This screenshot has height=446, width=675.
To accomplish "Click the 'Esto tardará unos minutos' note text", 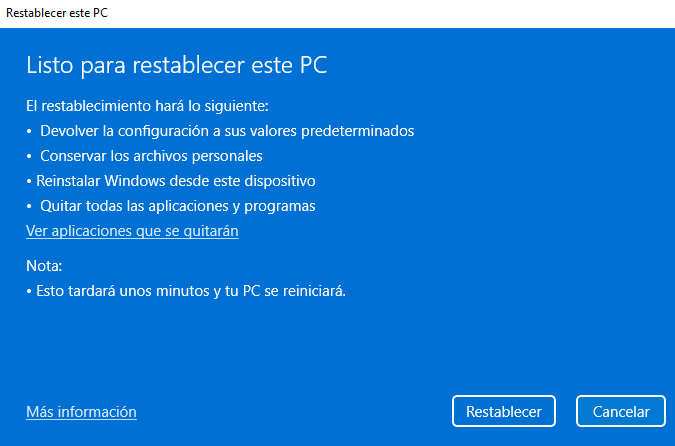I will pyautogui.click(x=191, y=291).
